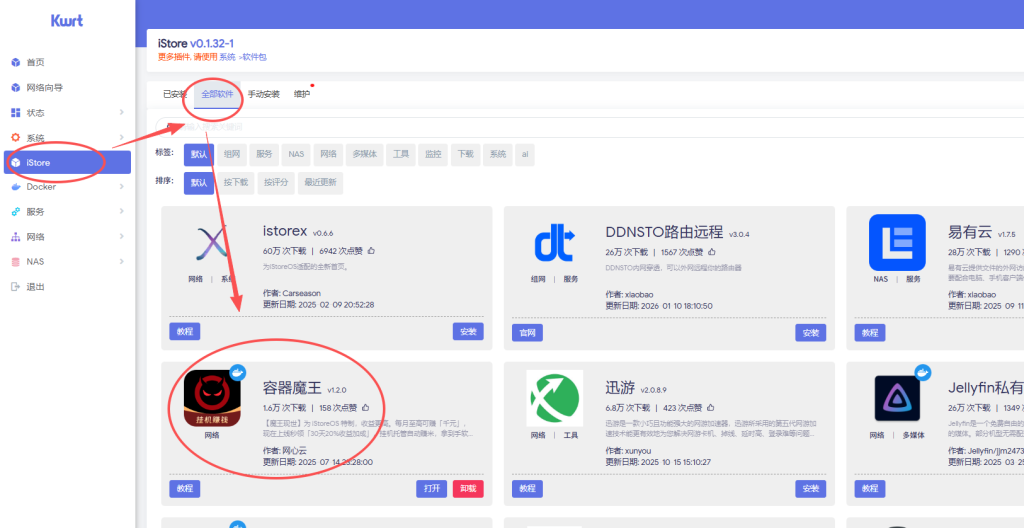Open the 容器魔王 教程 button
The height and width of the screenshot is (528, 1024).
pyautogui.click(x=185, y=489)
